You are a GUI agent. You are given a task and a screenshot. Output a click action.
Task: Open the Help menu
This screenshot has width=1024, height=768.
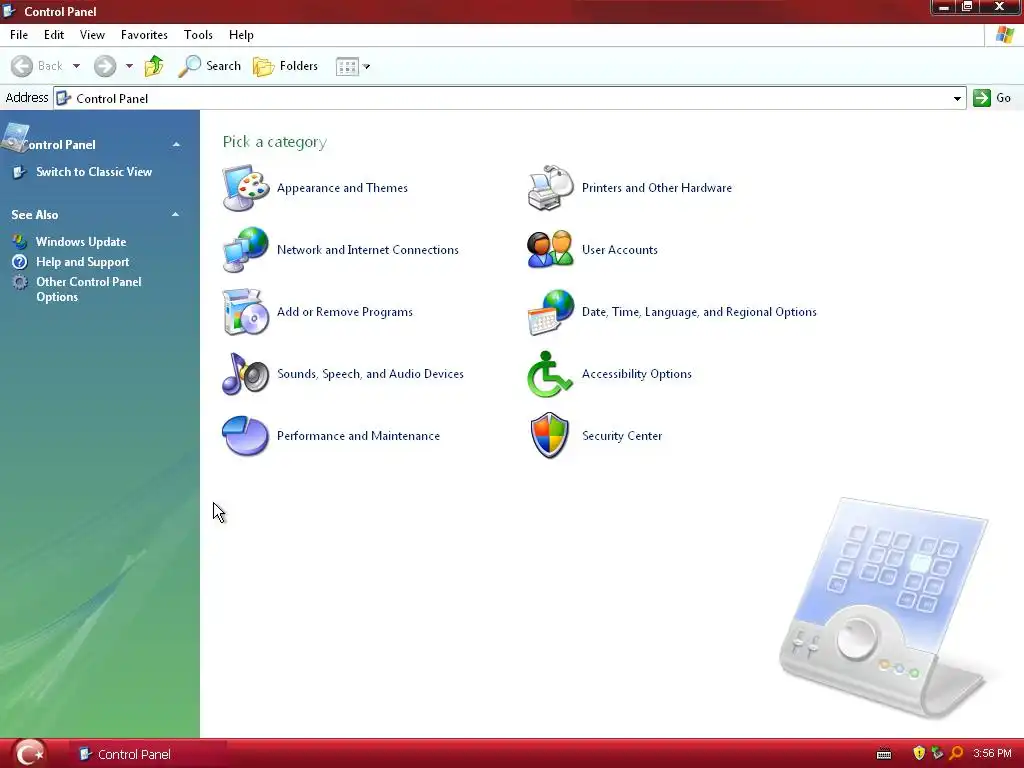click(241, 35)
